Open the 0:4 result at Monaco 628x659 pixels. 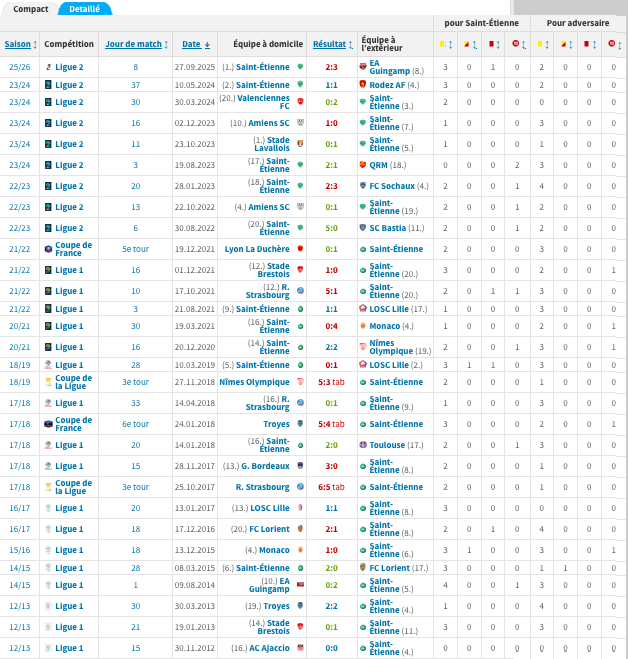pyautogui.click(x=331, y=326)
